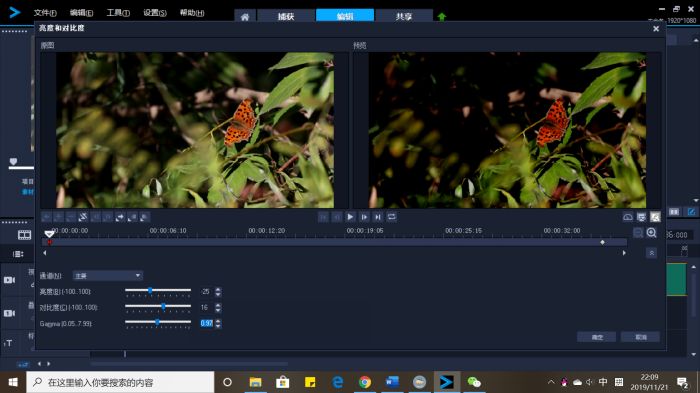700x393 pixels.
Task: Step to the next frame
Action: (x=364, y=217)
